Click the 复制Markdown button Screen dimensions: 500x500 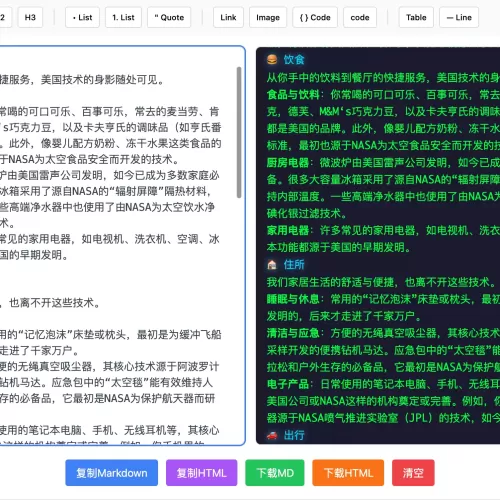112,473
